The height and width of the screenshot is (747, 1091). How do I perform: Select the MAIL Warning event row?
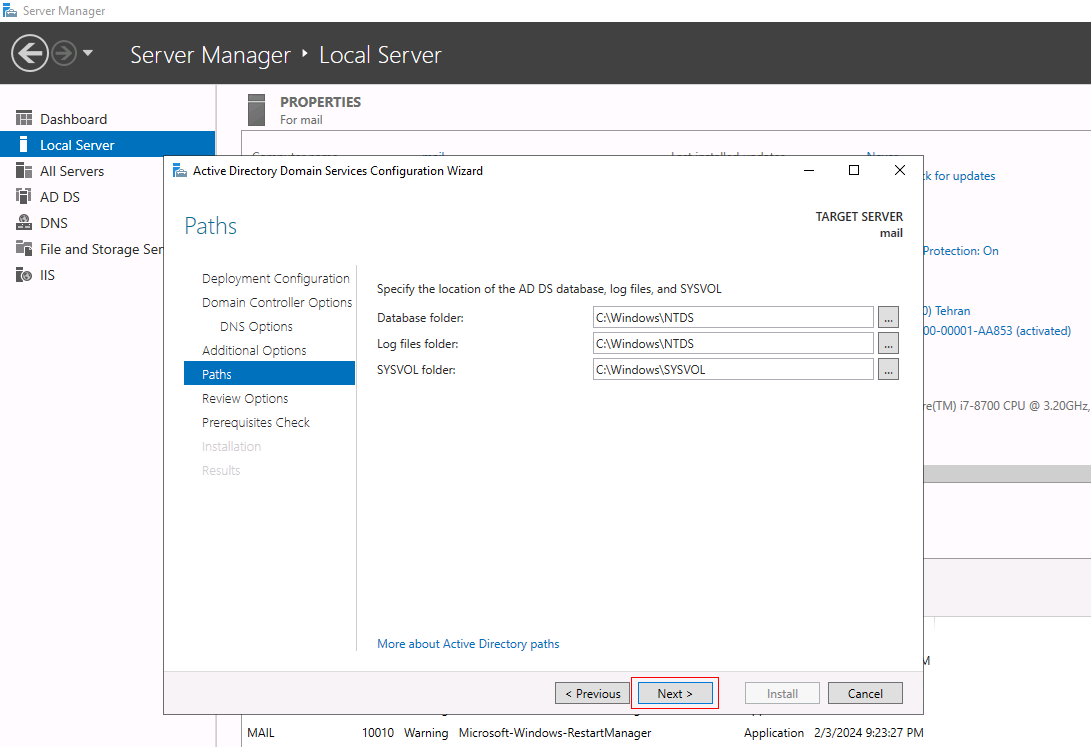pyautogui.click(x=584, y=732)
